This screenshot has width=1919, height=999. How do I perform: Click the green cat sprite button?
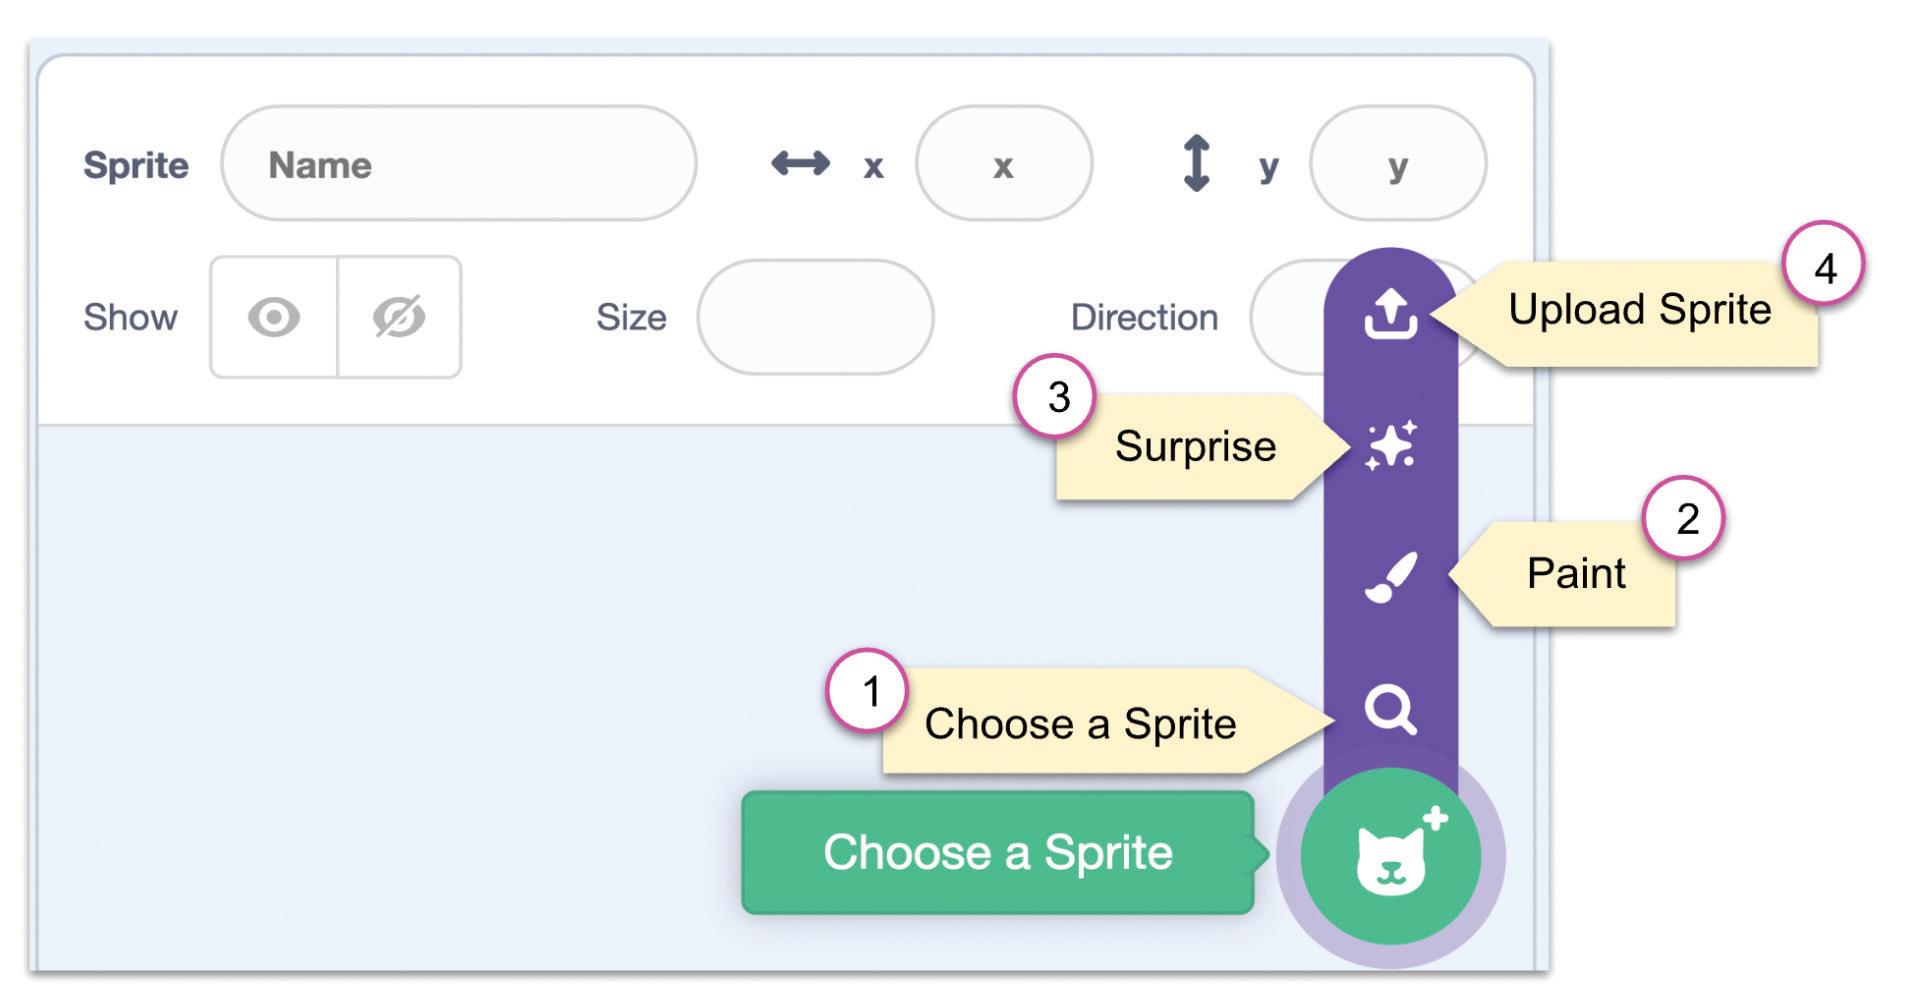click(x=1390, y=856)
